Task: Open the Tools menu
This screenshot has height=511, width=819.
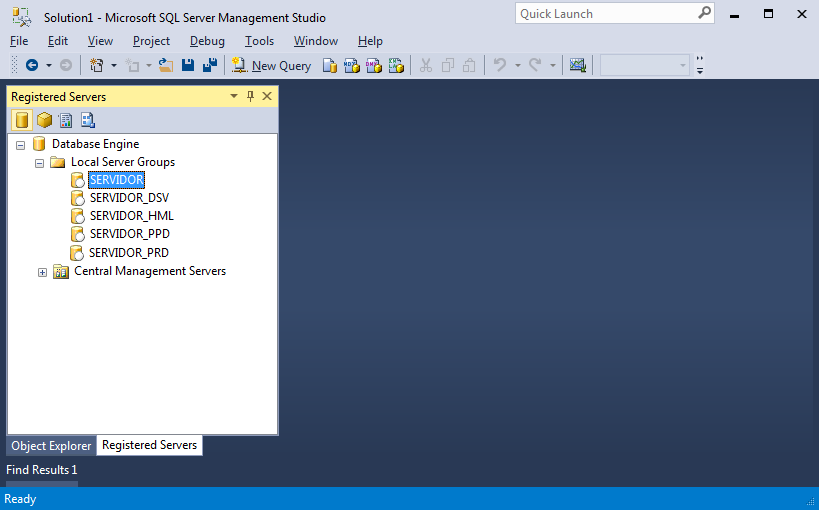Action: pos(259,41)
